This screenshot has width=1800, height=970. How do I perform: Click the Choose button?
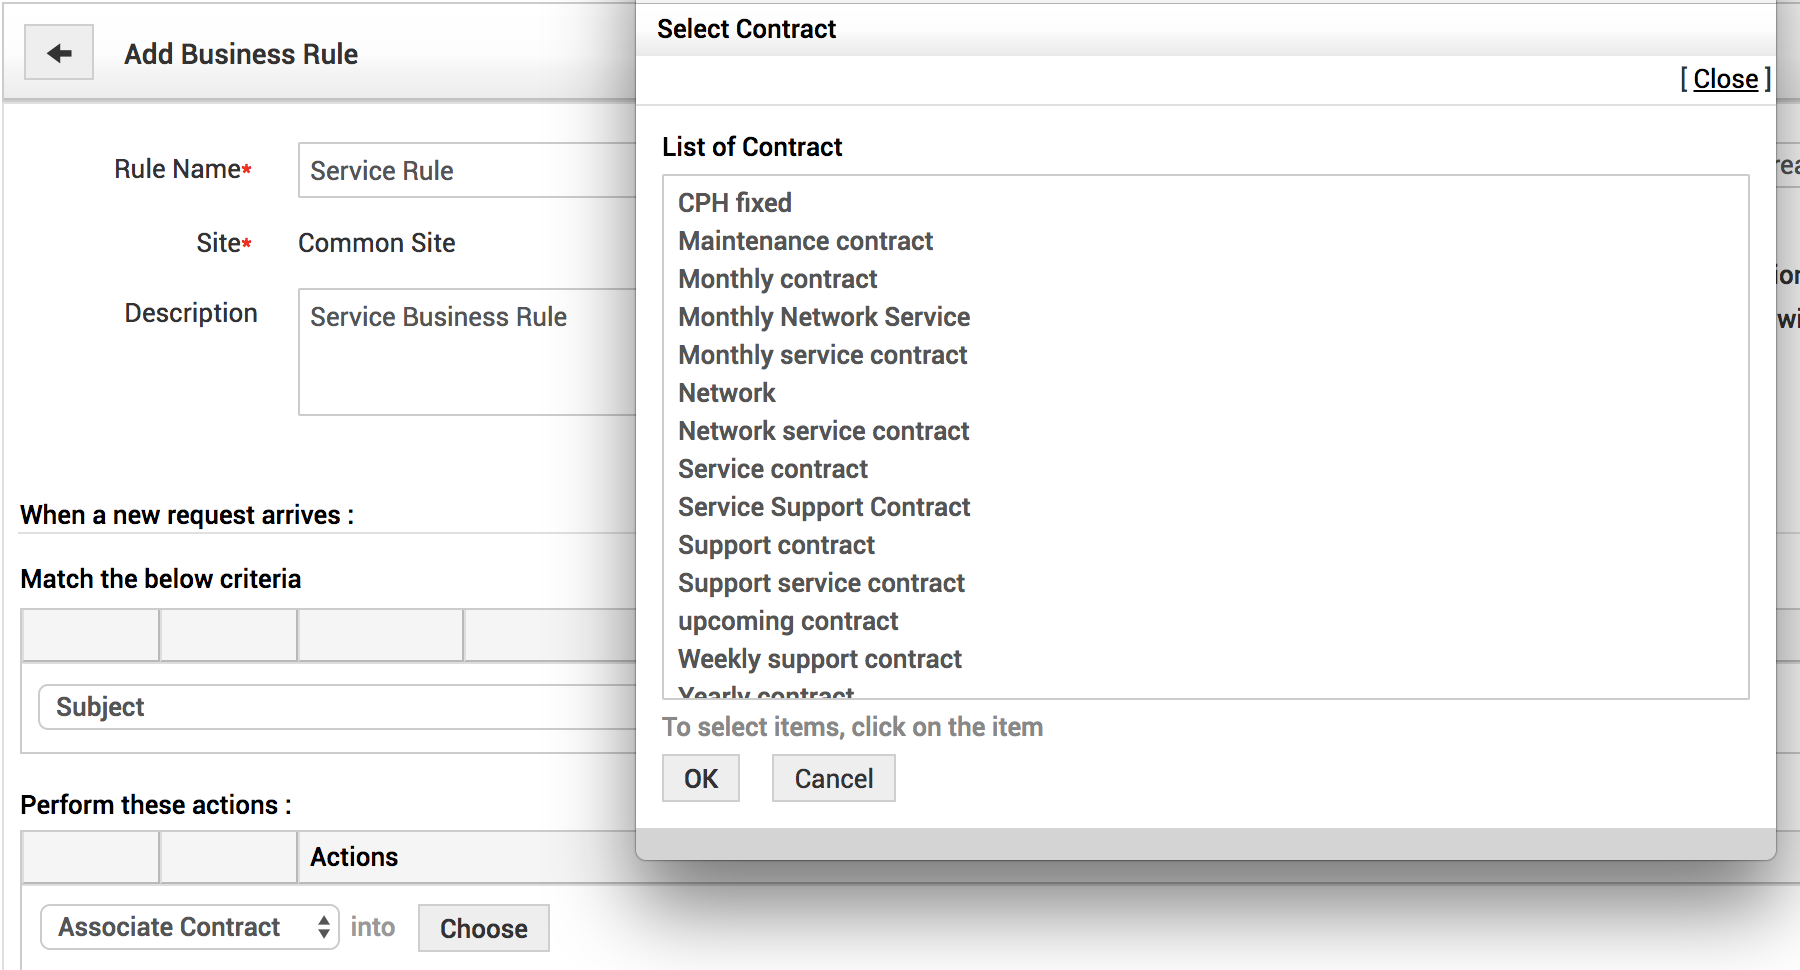click(483, 928)
